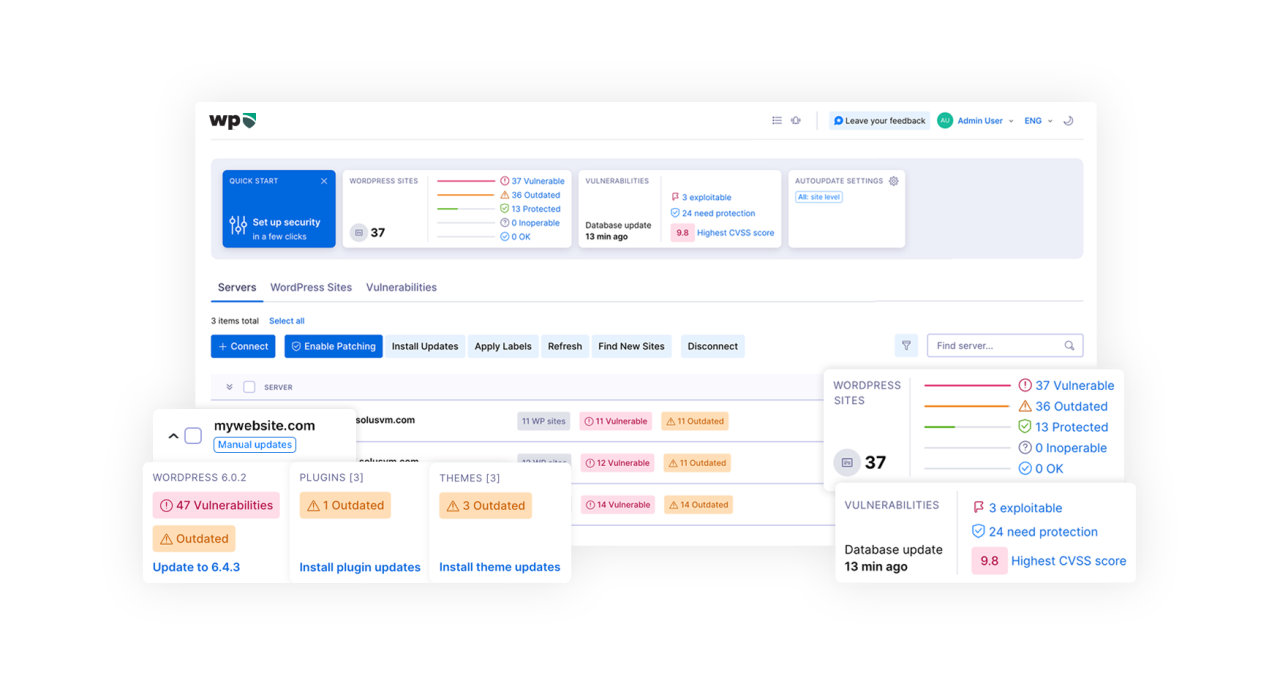Screen dimensions: 1280x700
Task: Switch to the WordPress Sites tab
Action: (x=310, y=287)
